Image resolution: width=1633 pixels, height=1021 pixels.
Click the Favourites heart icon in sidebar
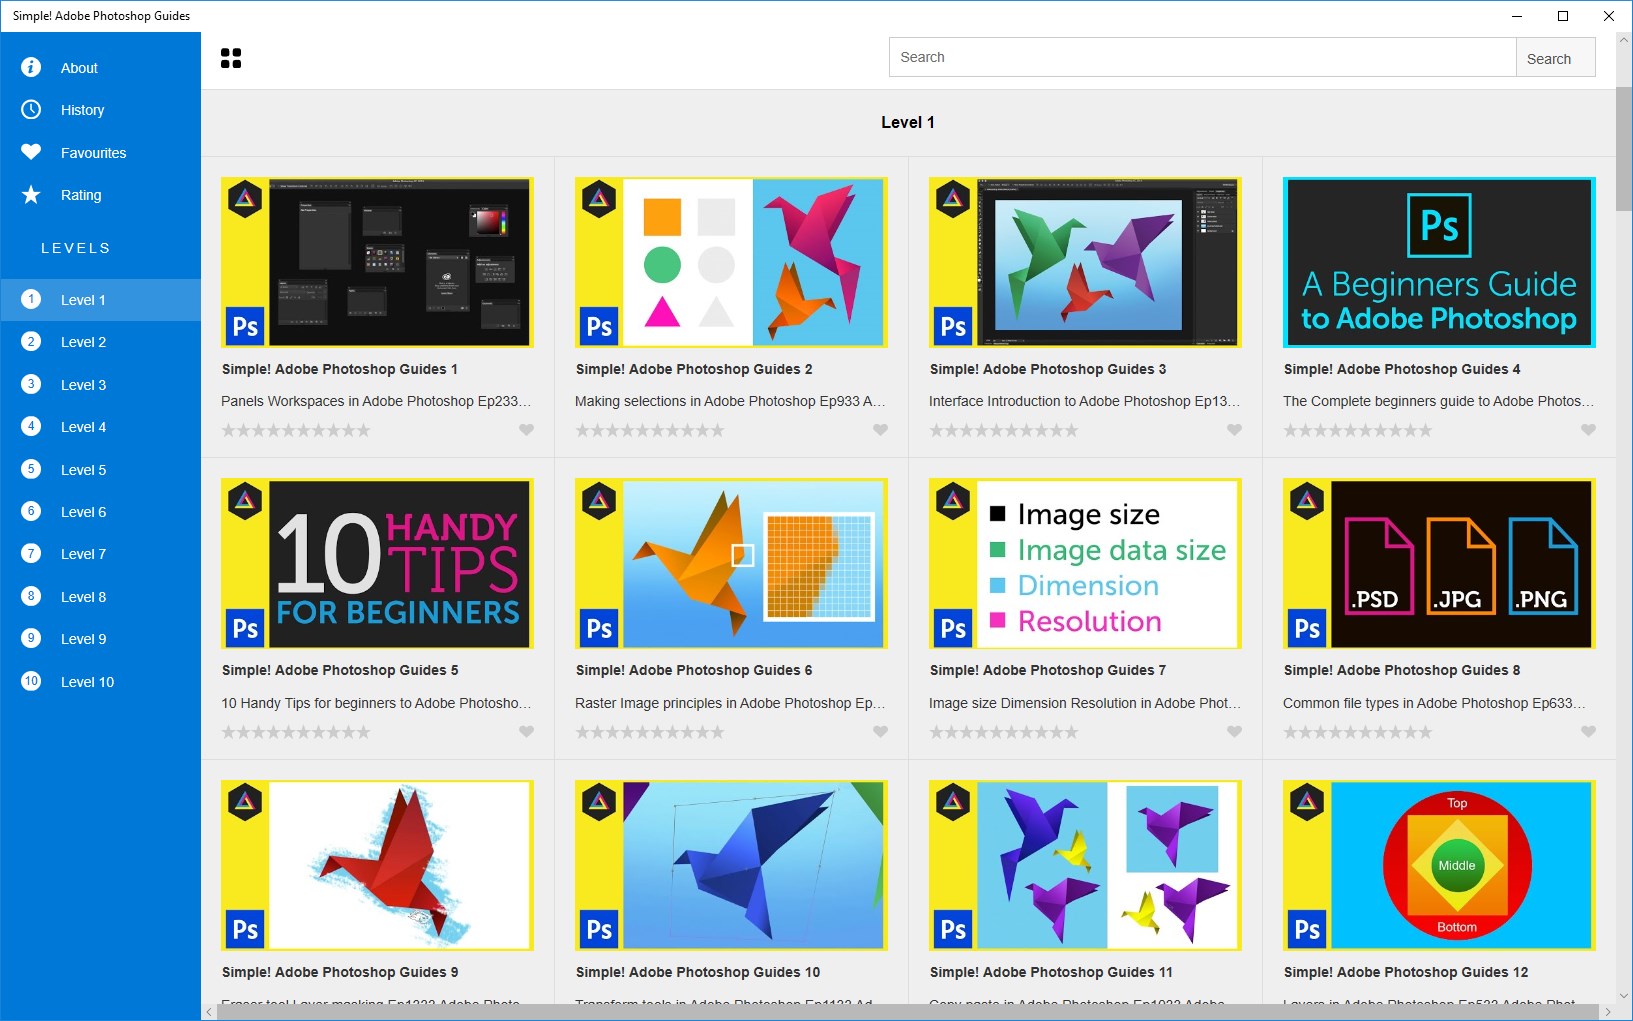click(x=31, y=152)
